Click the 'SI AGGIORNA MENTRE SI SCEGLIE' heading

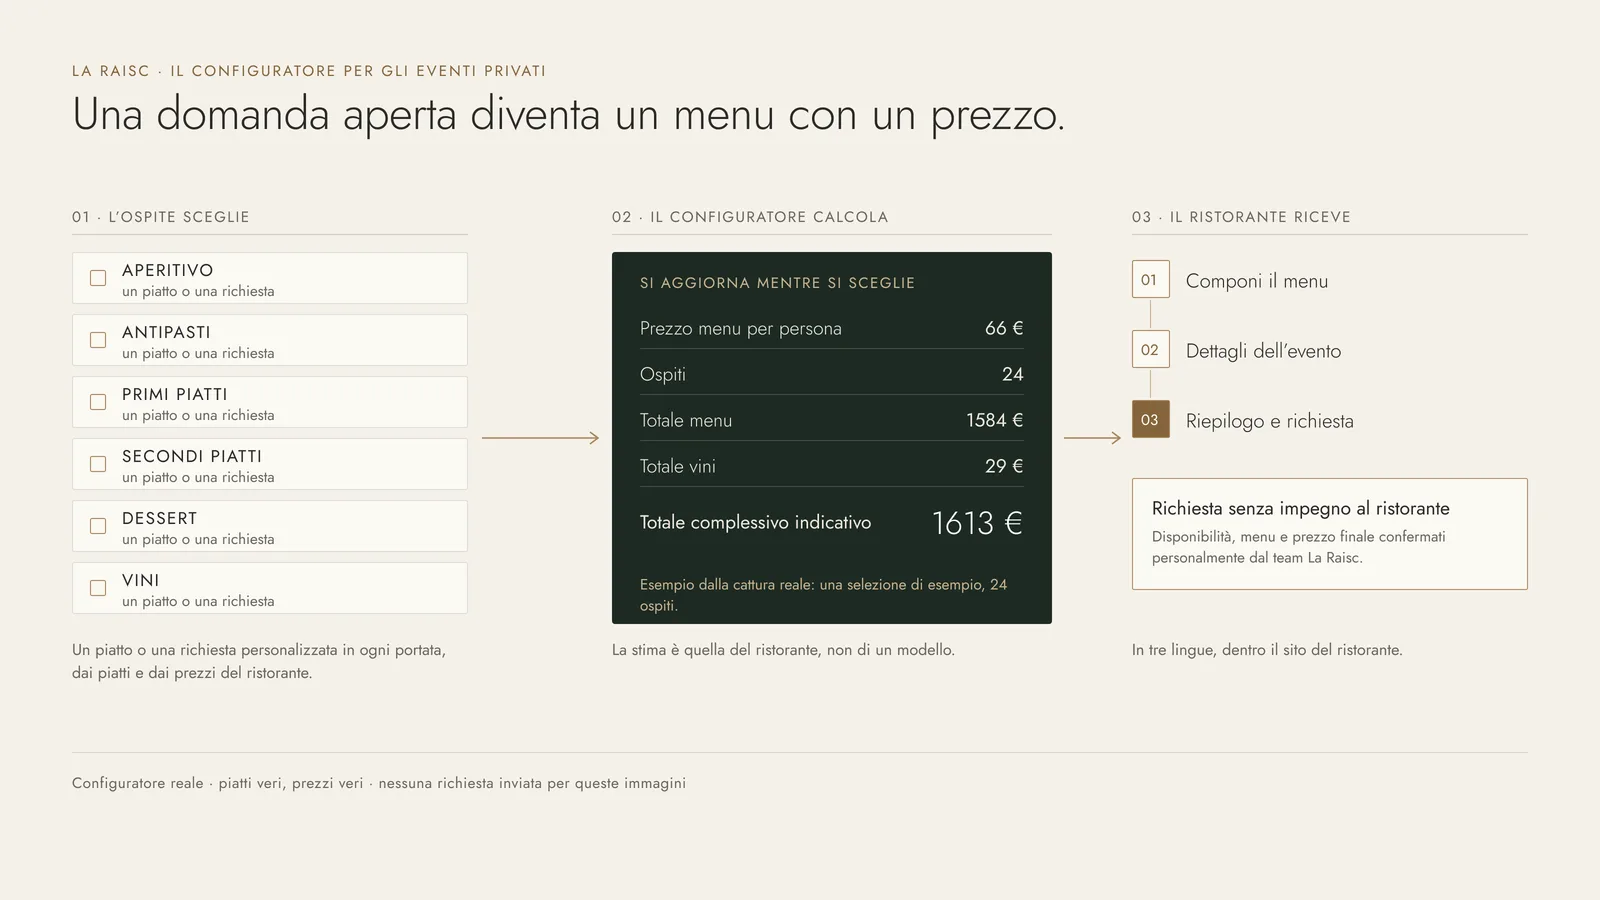click(x=778, y=283)
